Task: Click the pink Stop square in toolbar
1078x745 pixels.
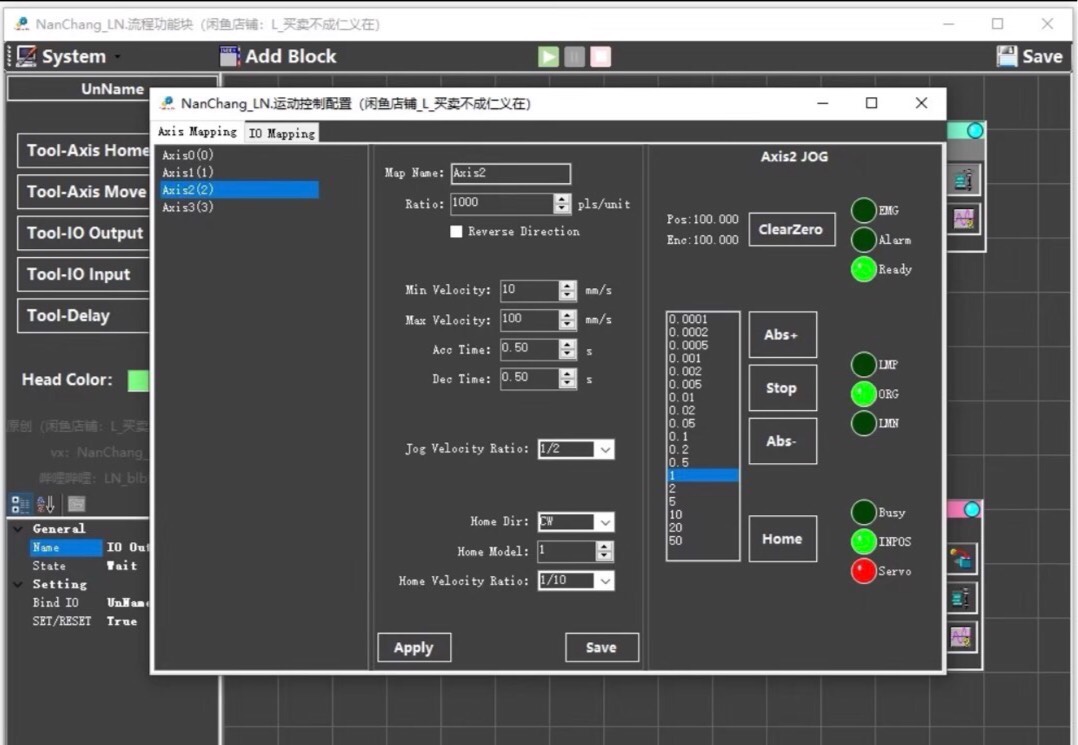Action: pos(600,56)
